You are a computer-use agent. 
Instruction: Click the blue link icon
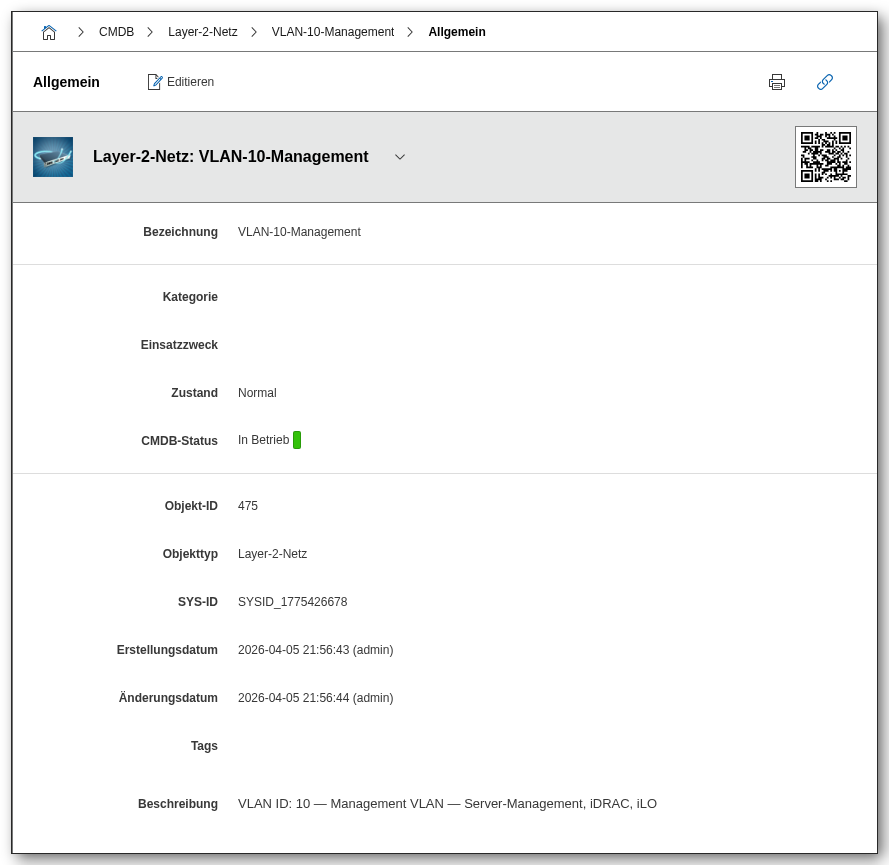tap(825, 82)
